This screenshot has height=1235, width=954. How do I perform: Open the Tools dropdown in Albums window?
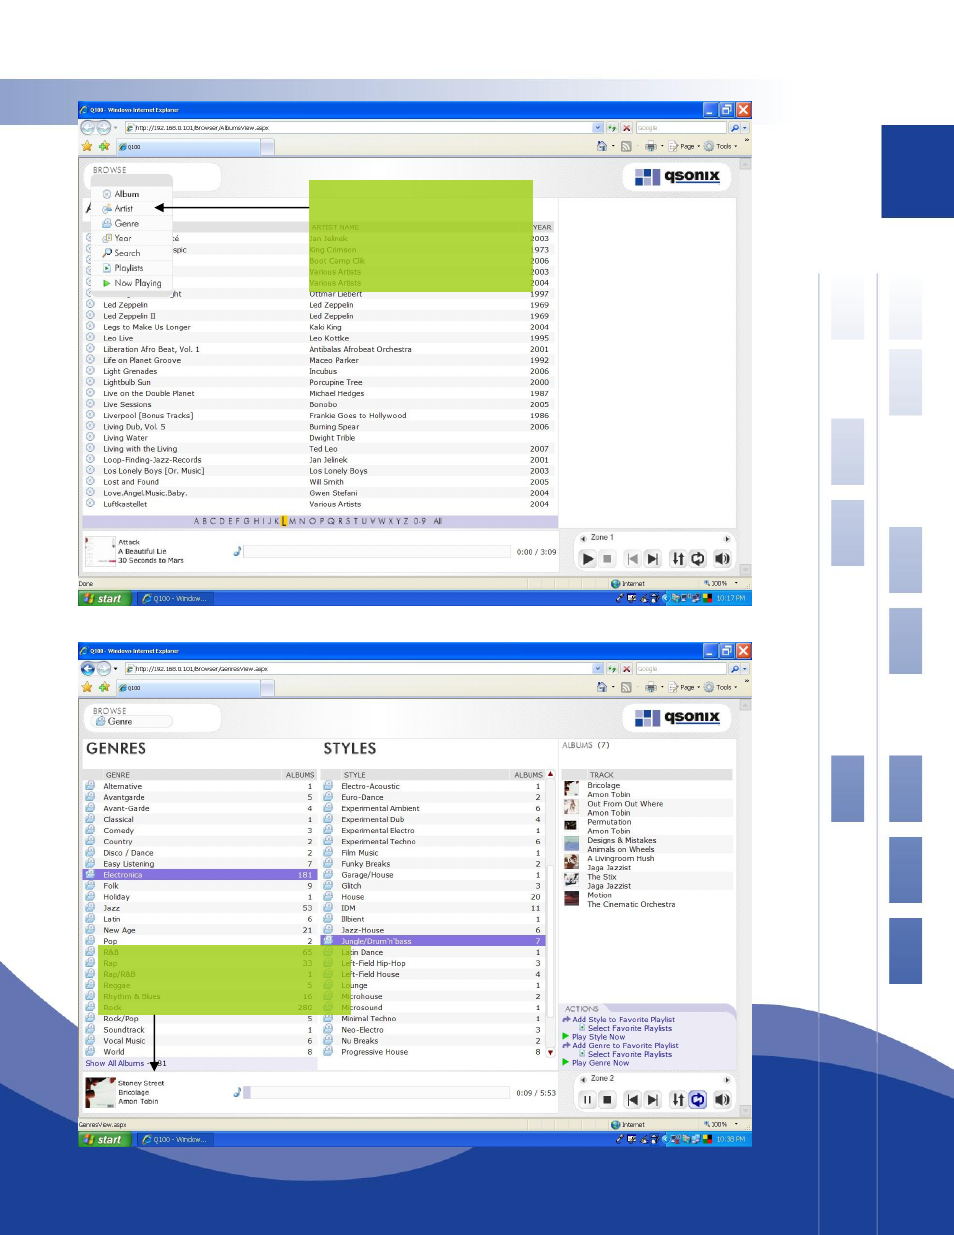721,146
